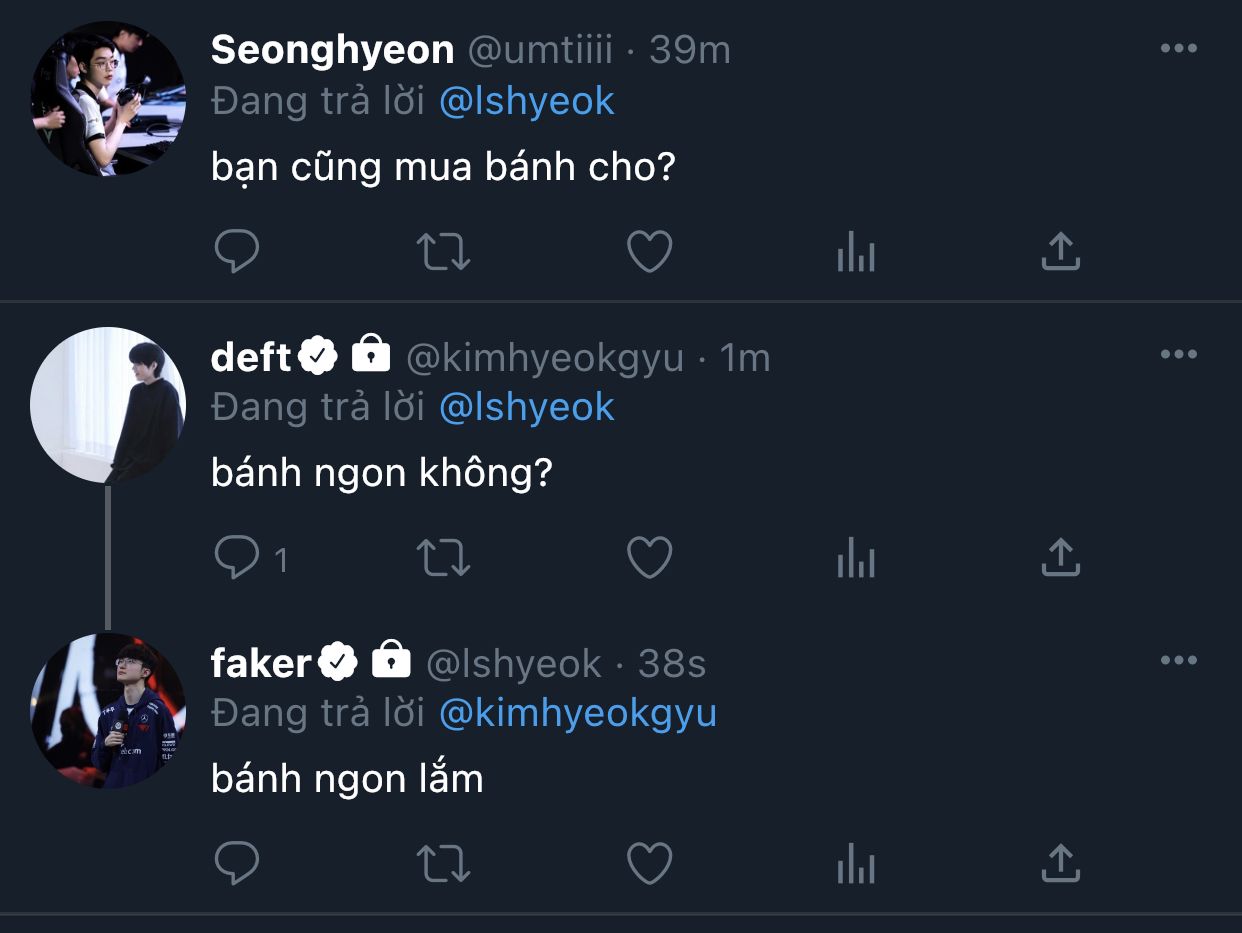This screenshot has width=1242, height=933.
Task: Reply to Seonghyeon's tweet
Action: click(x=237, y=252)
